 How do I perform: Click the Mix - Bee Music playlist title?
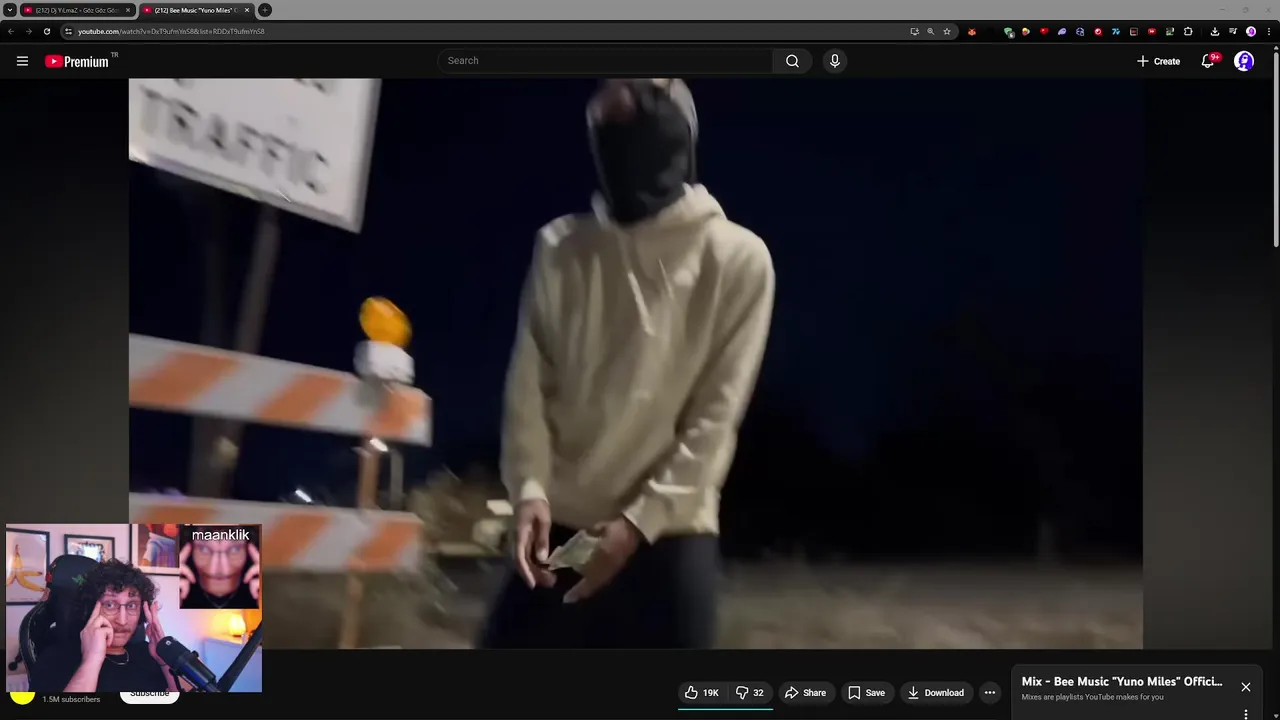1122,681
